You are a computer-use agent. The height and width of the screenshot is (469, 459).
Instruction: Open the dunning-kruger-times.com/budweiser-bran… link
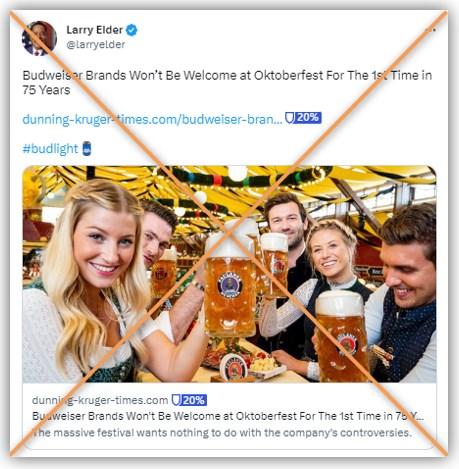tap(152, 119)
